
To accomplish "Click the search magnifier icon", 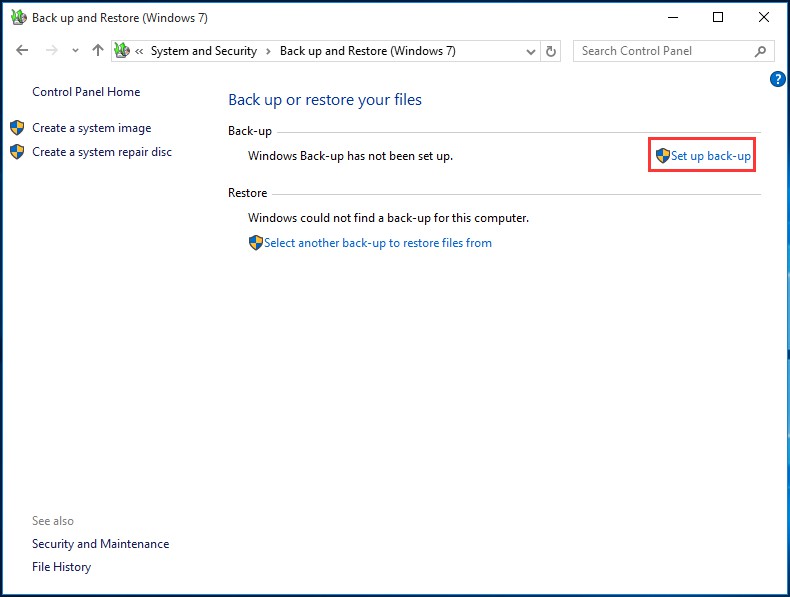I will (760, 51).
